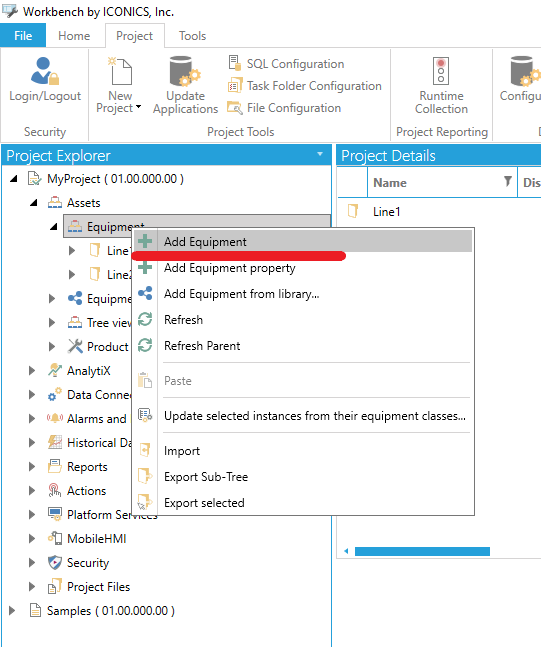Collapse the Assets tree node
541x647 pixels.
34,203
